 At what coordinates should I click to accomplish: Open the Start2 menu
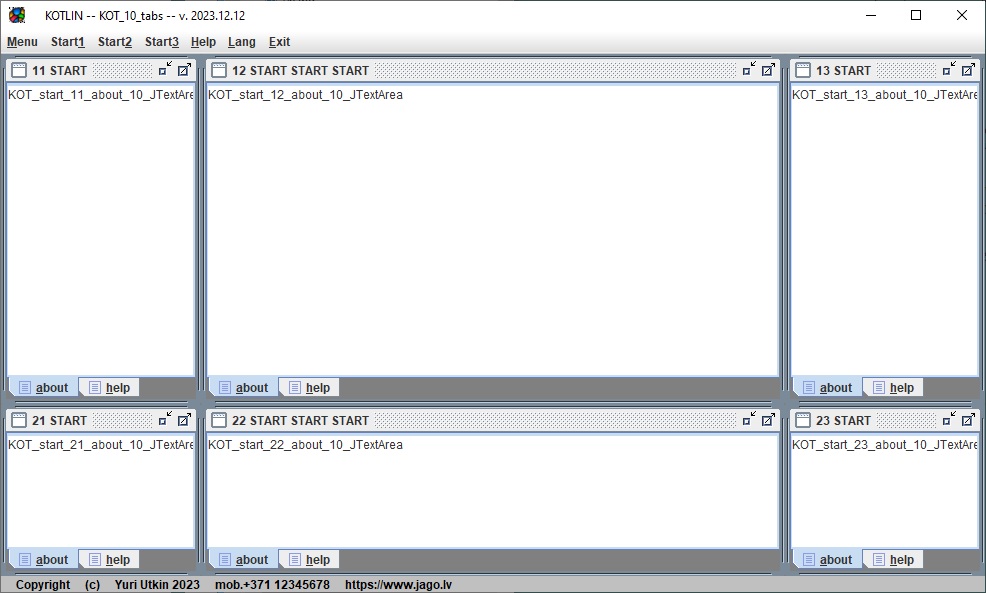[x=114, y=42]
